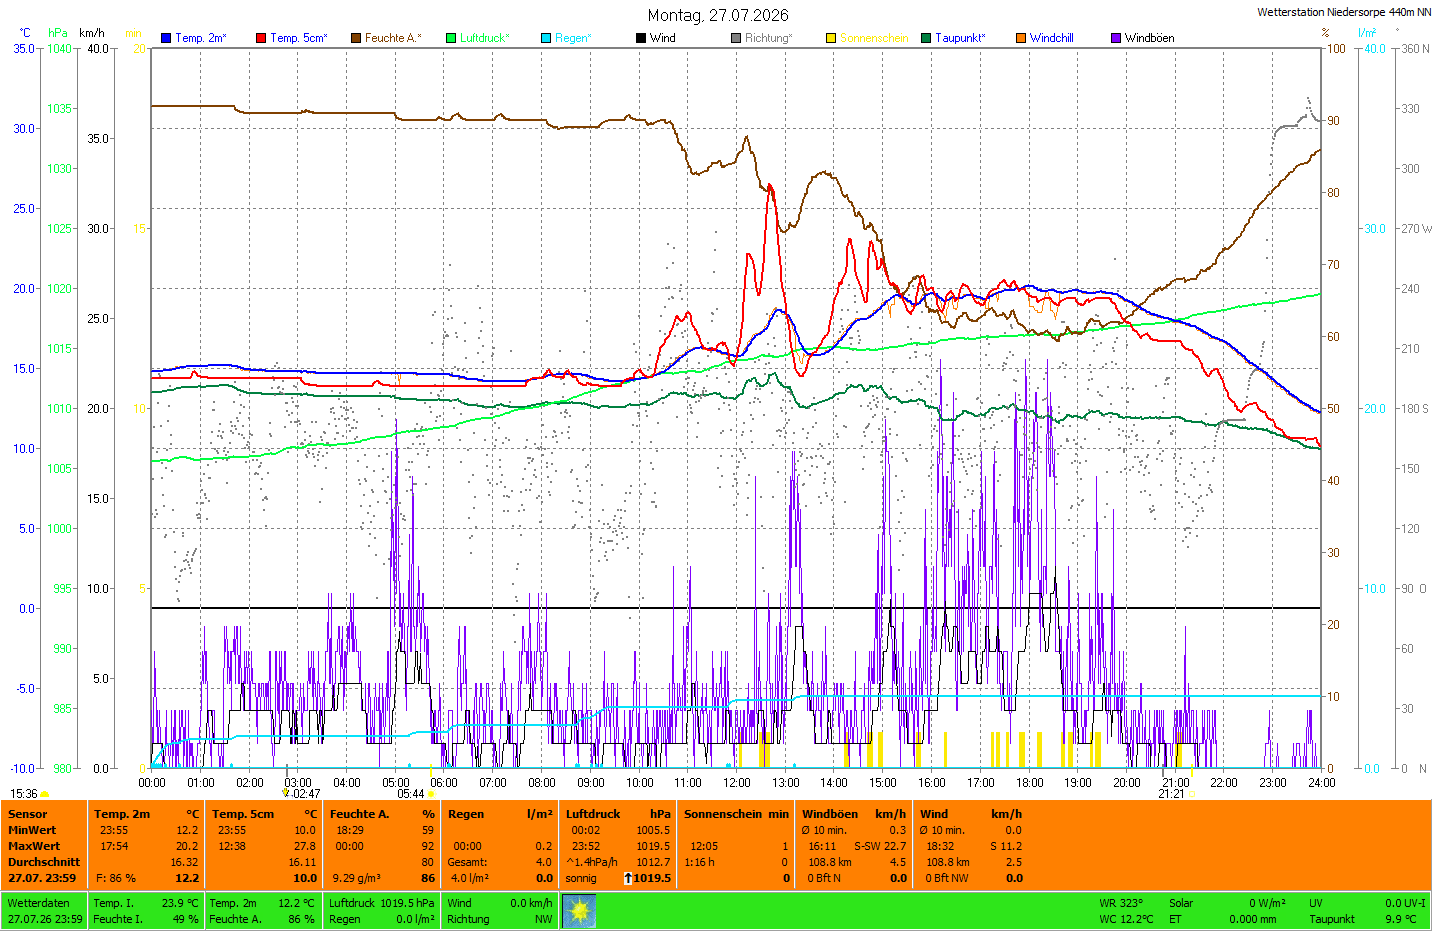1432x931 pixels.
Task: Select the Luftdruck legend label
Action: [485, 38]
